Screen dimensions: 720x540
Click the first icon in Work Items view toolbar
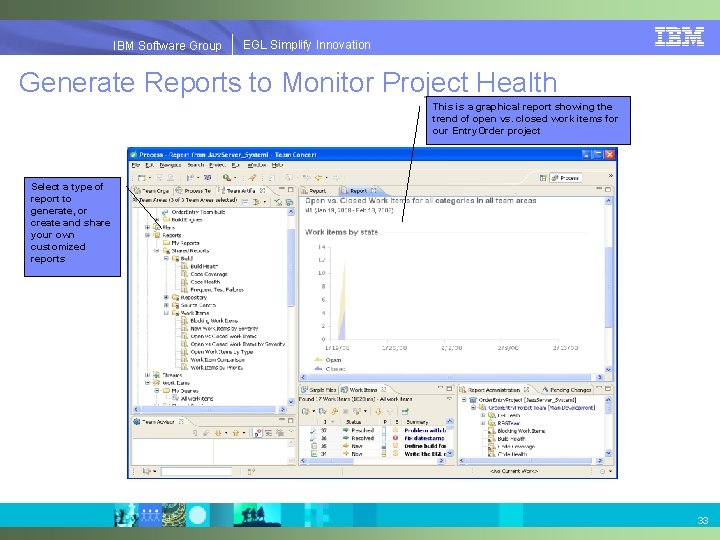click(306, 411)
